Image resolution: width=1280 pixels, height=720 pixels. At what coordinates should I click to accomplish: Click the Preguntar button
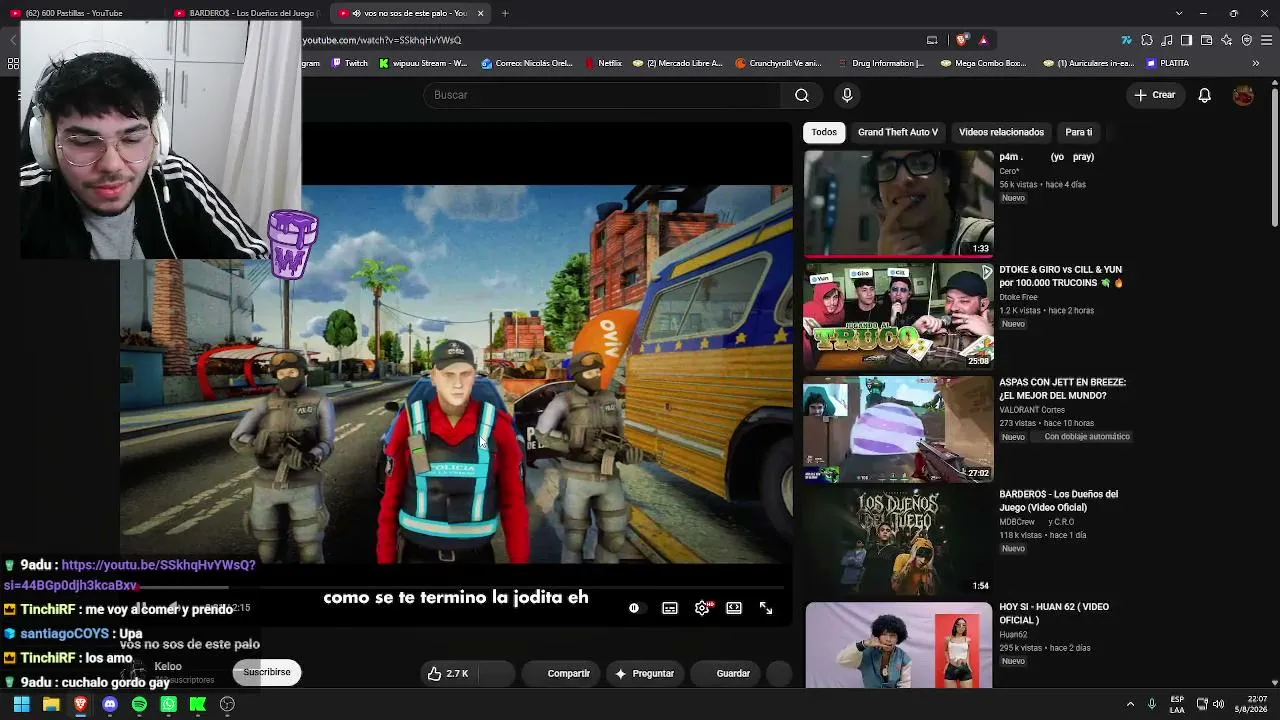(644, 674)
